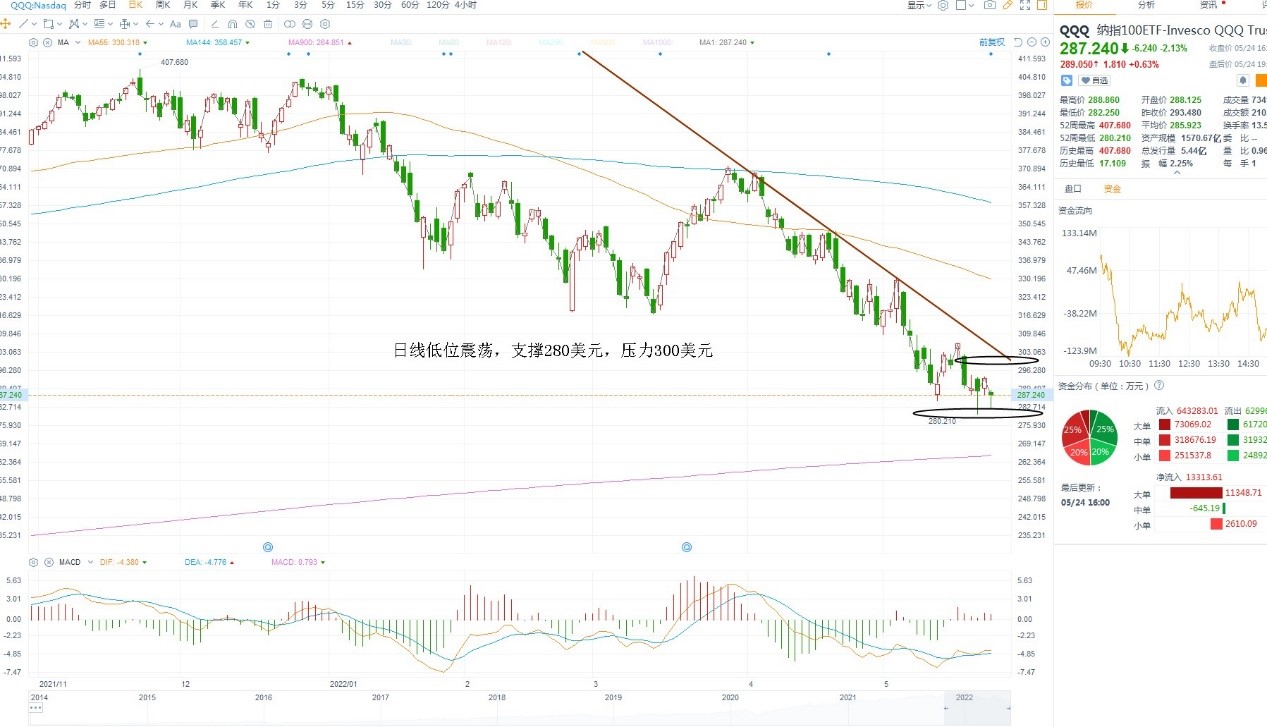Click 2018 on the bottom timeline navigator

[x=497, y=697]
